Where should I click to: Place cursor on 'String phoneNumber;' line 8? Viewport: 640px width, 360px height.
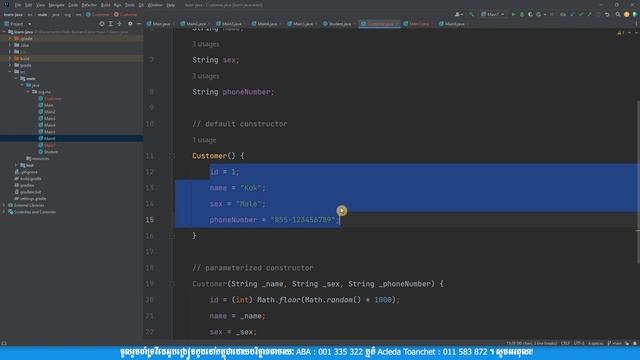tap(233, 92)
